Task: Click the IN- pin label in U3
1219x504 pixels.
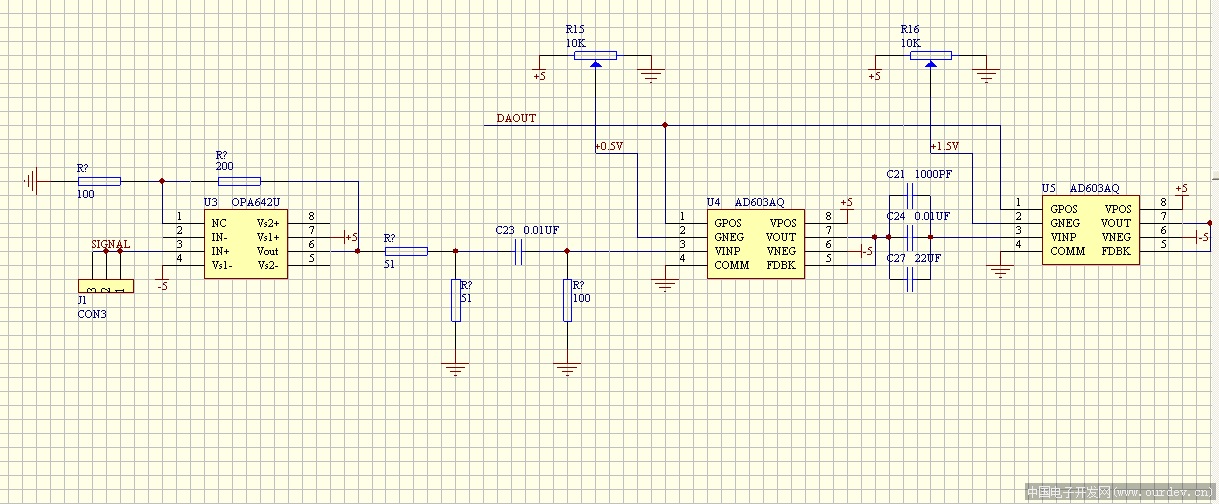Action: tap(220, 237)
